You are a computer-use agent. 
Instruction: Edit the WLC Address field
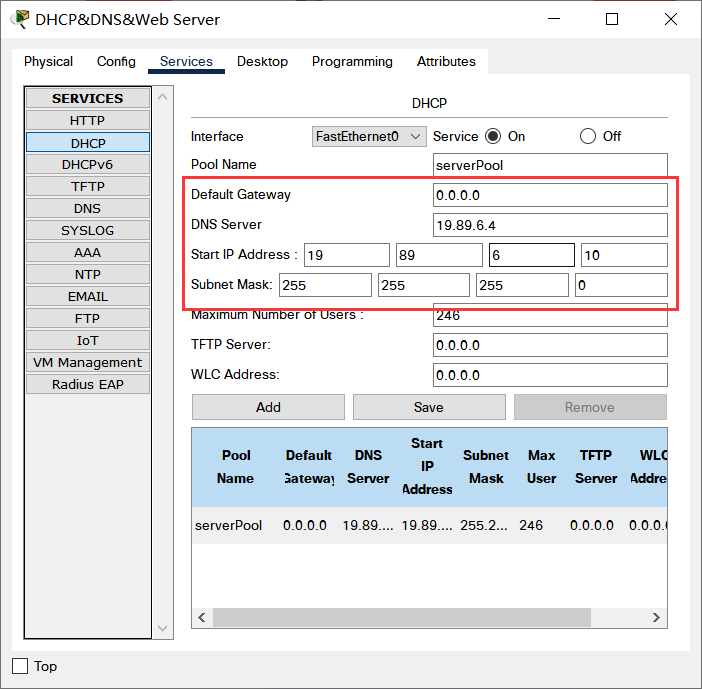pos(550,375)
